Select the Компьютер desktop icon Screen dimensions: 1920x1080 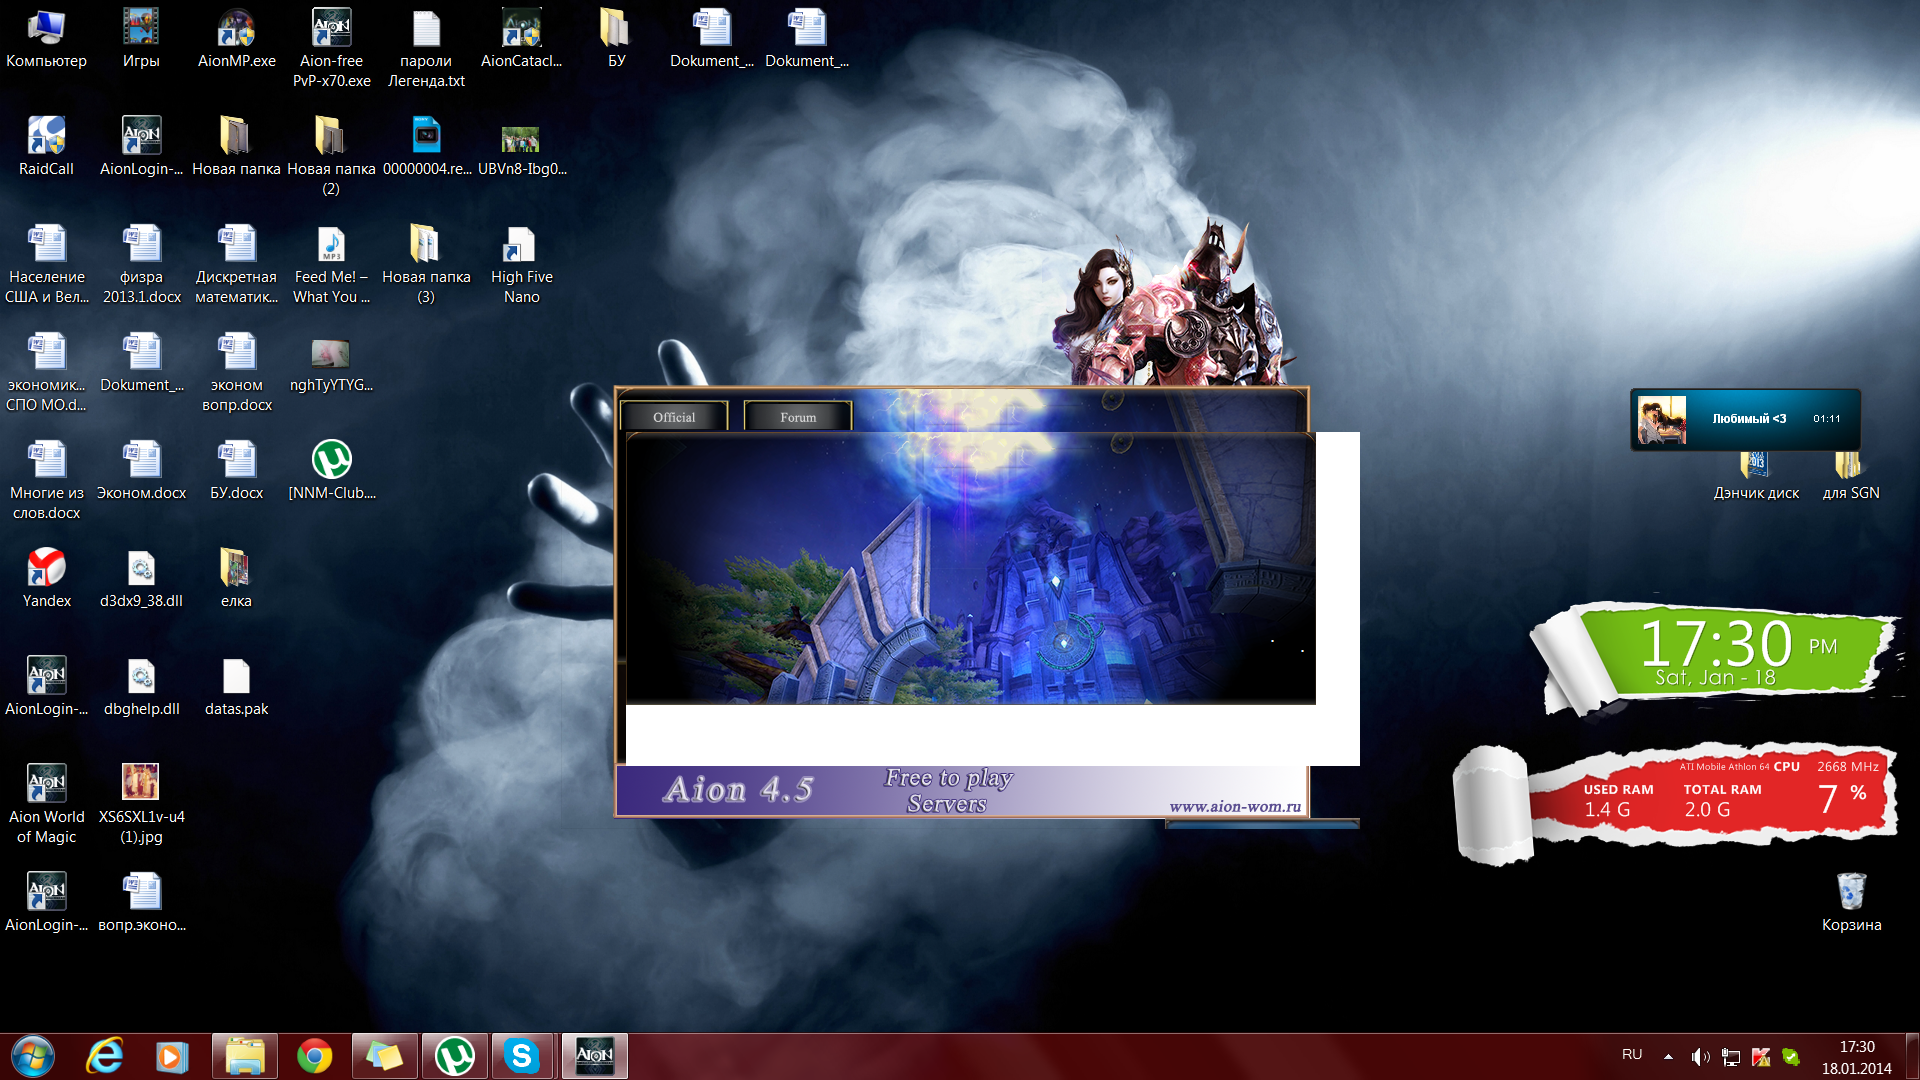tap(46, 40)
